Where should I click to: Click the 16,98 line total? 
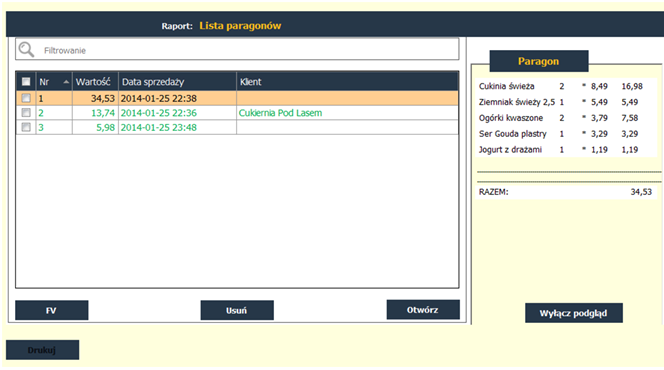(632, 86)
